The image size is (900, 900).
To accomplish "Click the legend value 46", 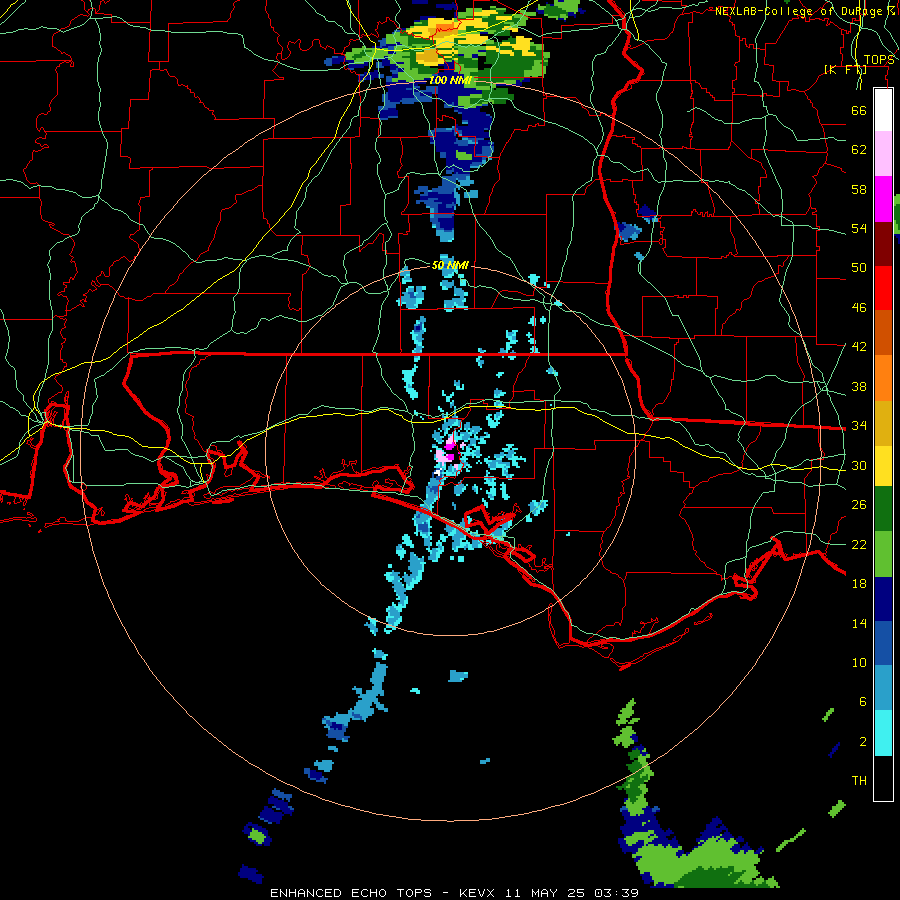I will tap(859, 308).
